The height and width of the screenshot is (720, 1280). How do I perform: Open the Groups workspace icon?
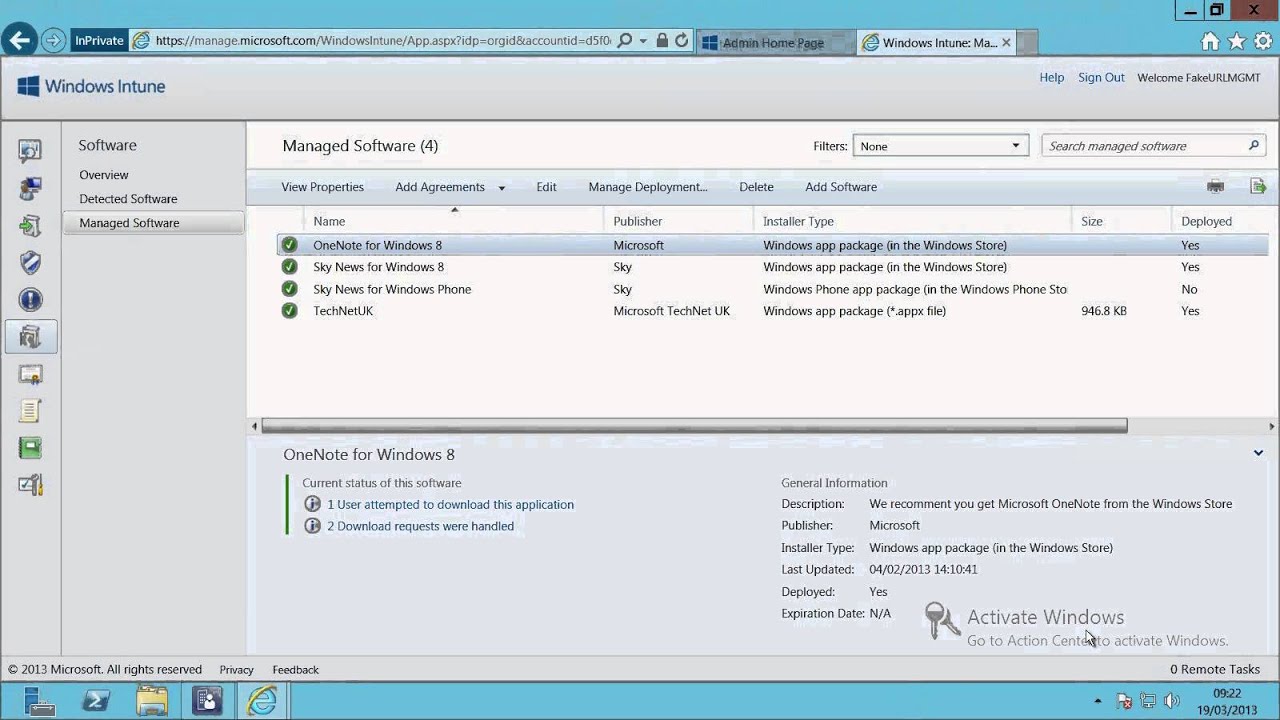pos(30,188)
